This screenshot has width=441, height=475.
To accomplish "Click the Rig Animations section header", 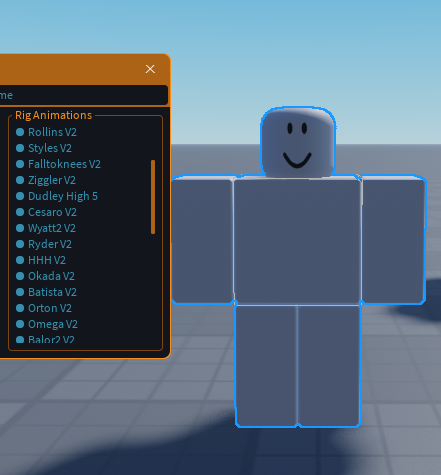I will (53, 115).
